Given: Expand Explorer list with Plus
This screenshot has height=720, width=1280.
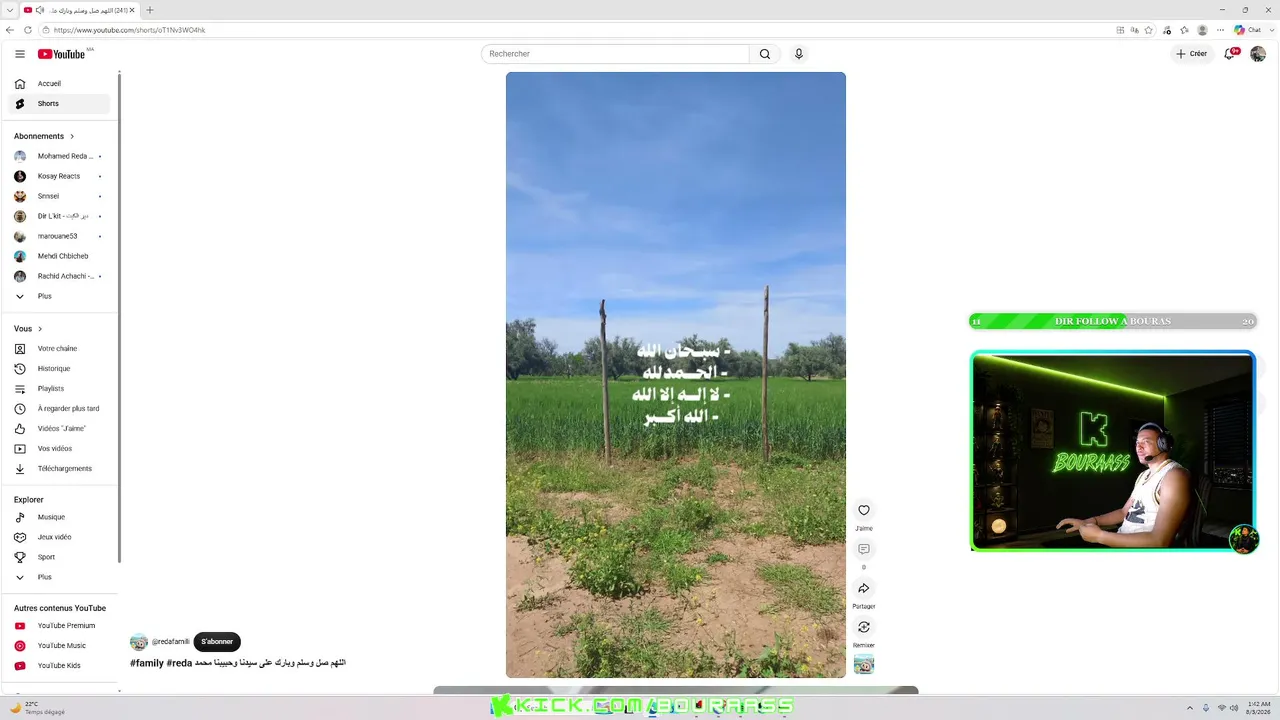Looking at the screenshot, I should point(59,577).
